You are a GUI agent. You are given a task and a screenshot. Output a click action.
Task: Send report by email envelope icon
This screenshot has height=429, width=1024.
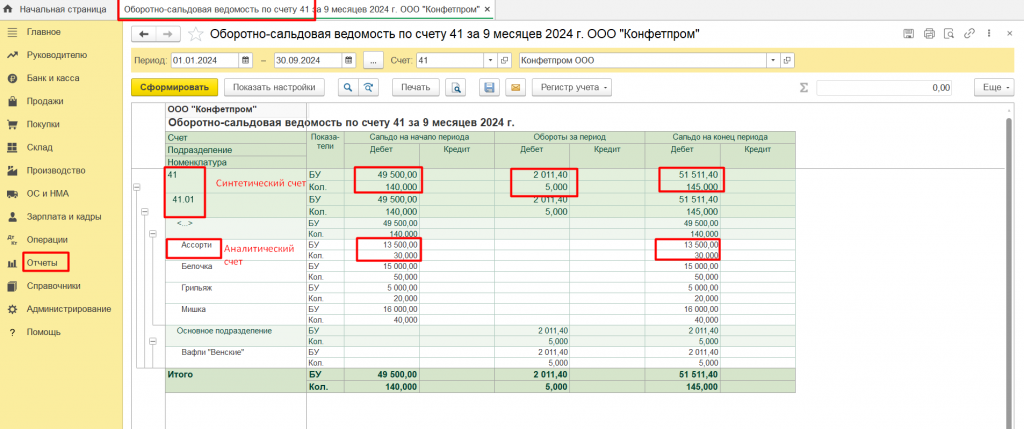point(514,88)
